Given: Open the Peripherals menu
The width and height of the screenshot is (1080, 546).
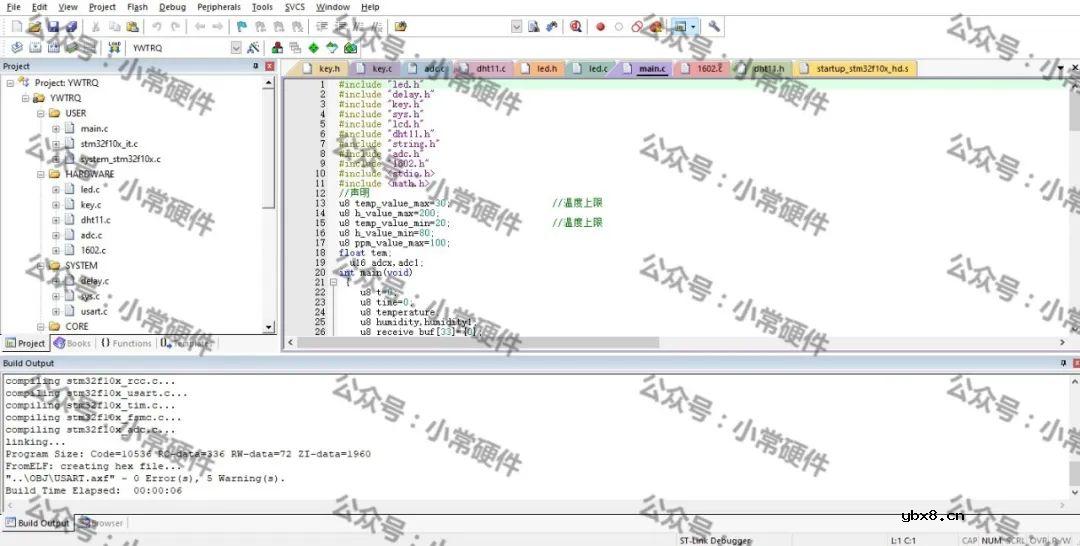Looking at the screenshot, I should pyautogui.click(x=219, y=7).
